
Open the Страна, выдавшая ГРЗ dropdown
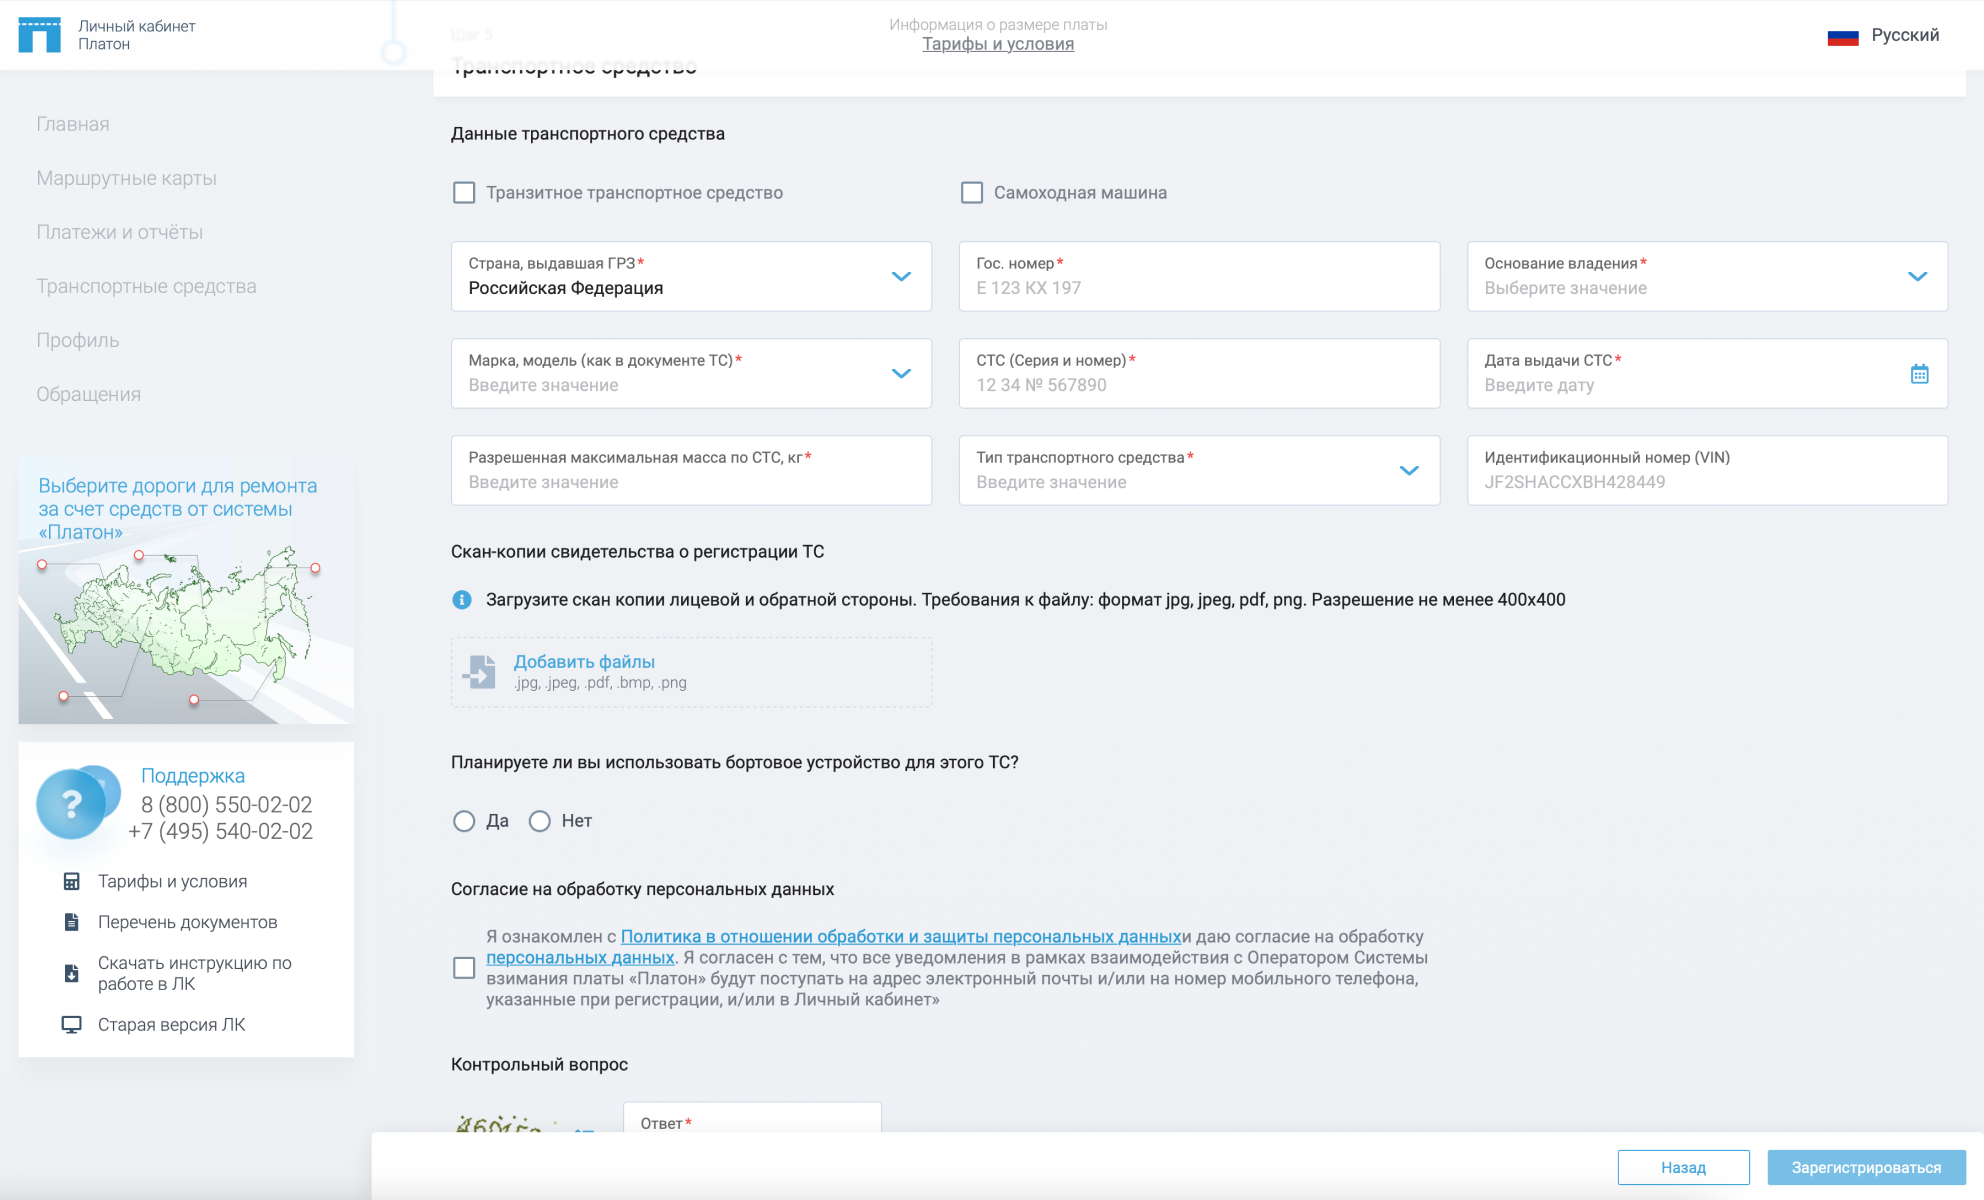click(x=901, y=277)
